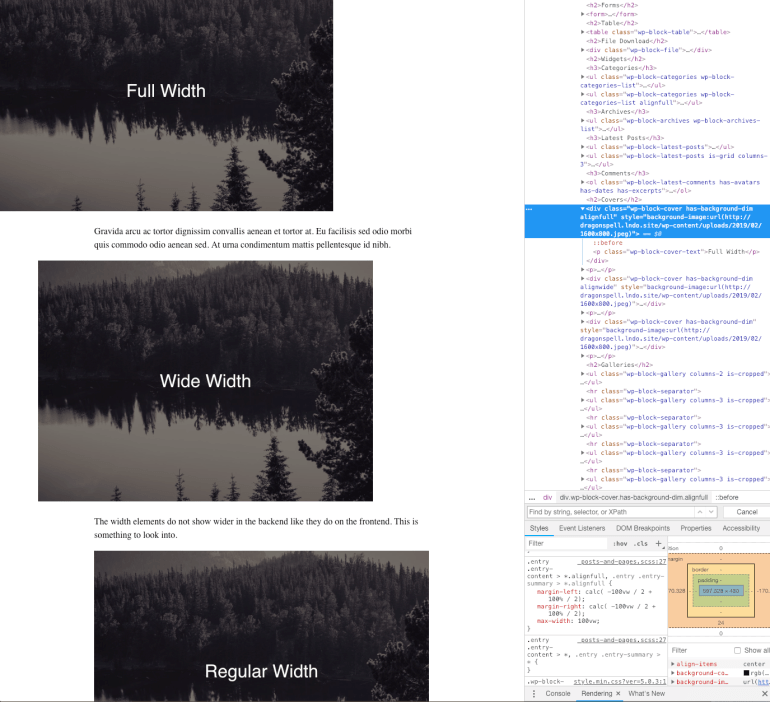The image size is (770, 702).
Task: Open the Properties tab
Action: point(696,528)
